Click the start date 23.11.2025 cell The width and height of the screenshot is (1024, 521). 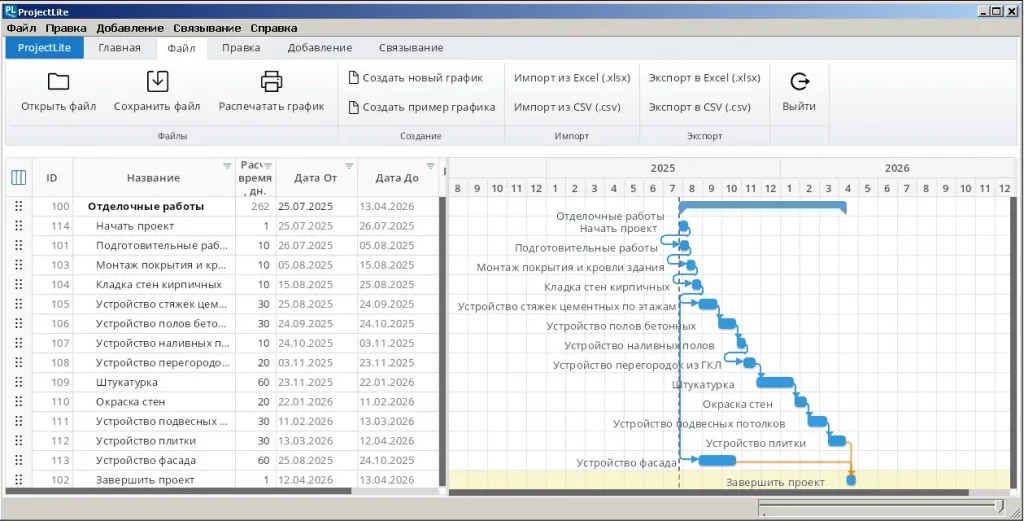click(x=306, y=383)
